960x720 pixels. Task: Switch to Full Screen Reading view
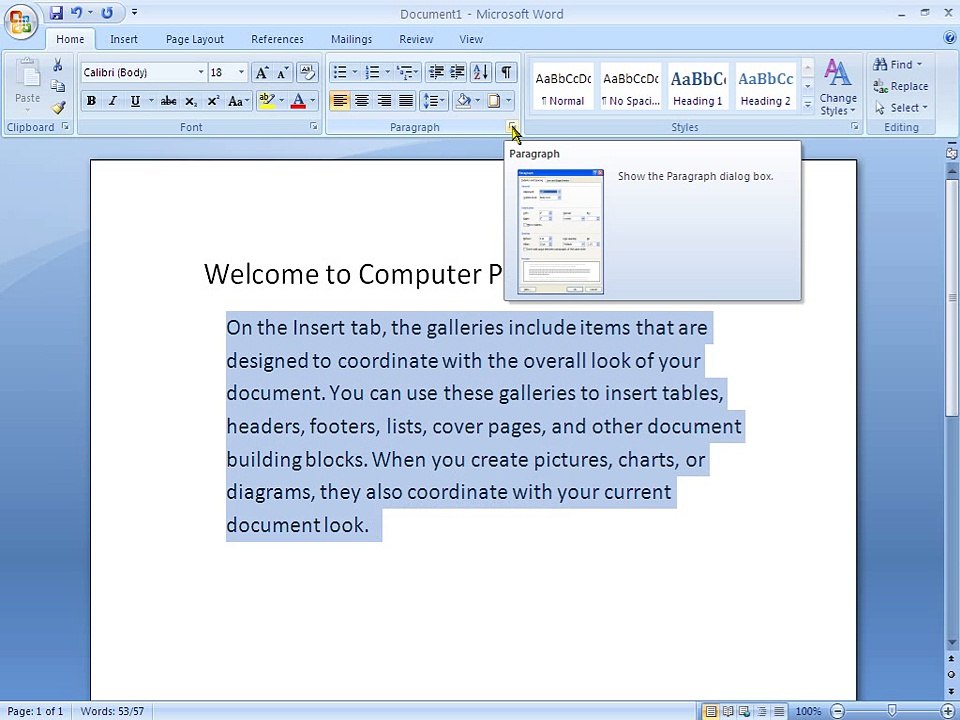pyautogui.click(x=728, y=711)
